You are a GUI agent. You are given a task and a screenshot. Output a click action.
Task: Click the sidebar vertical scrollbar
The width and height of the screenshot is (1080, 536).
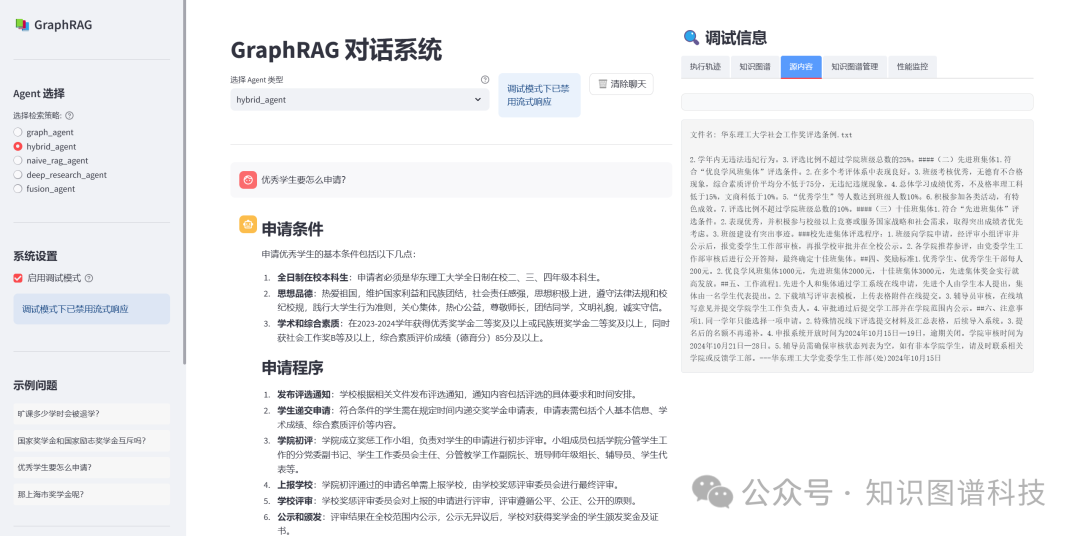click(184, 182)
